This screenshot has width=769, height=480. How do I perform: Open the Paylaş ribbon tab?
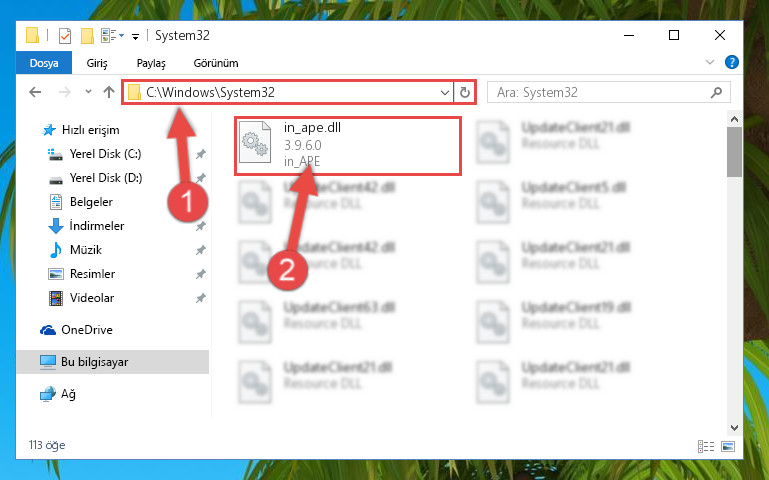click(x=151, y=63)
